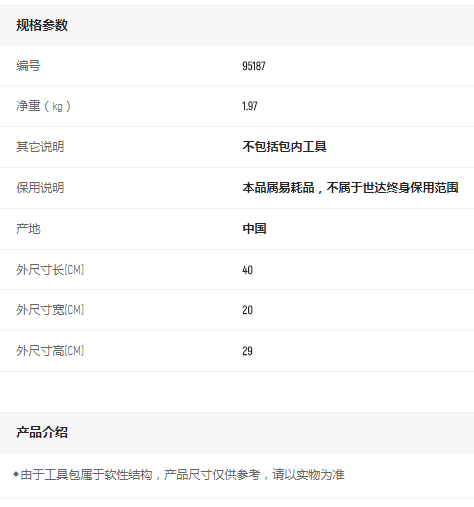Select the 产地 label
This screenshot has height=507, width=474.
(x=28, y=229)
